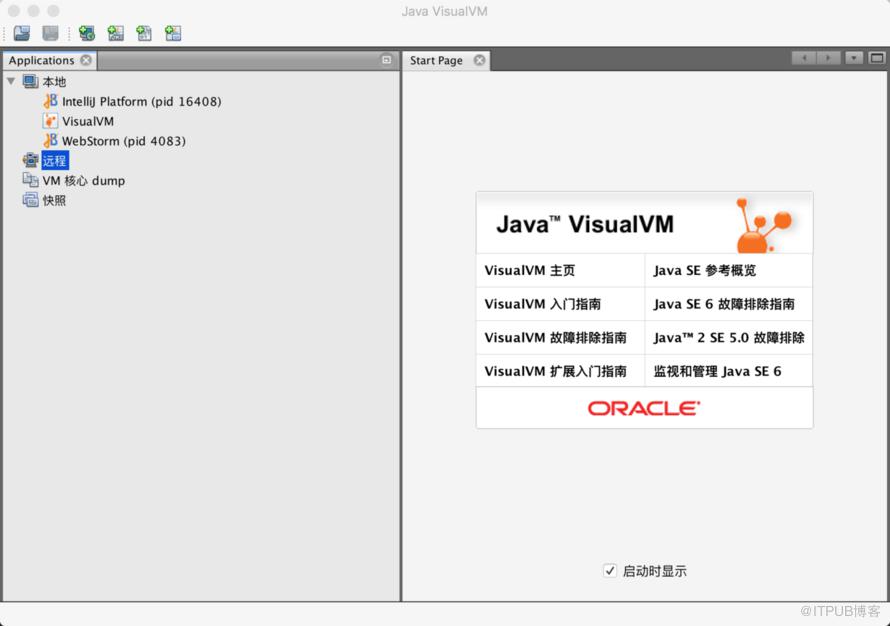Collapse the 本地 tree node
This screenshot has height=626, width=890.
click(11, 82)
